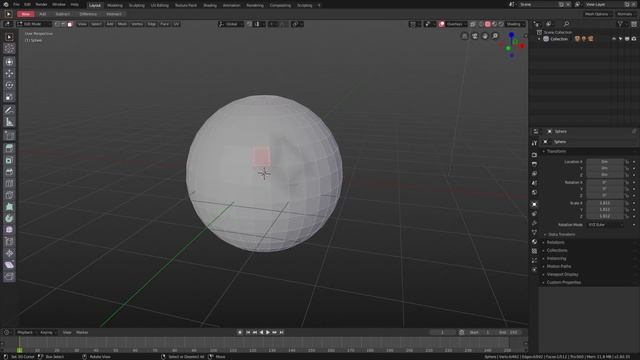The height and width of the screenshot is (360, 640).
Task: Select the Extrude Region tool
Action: point(9,149)
